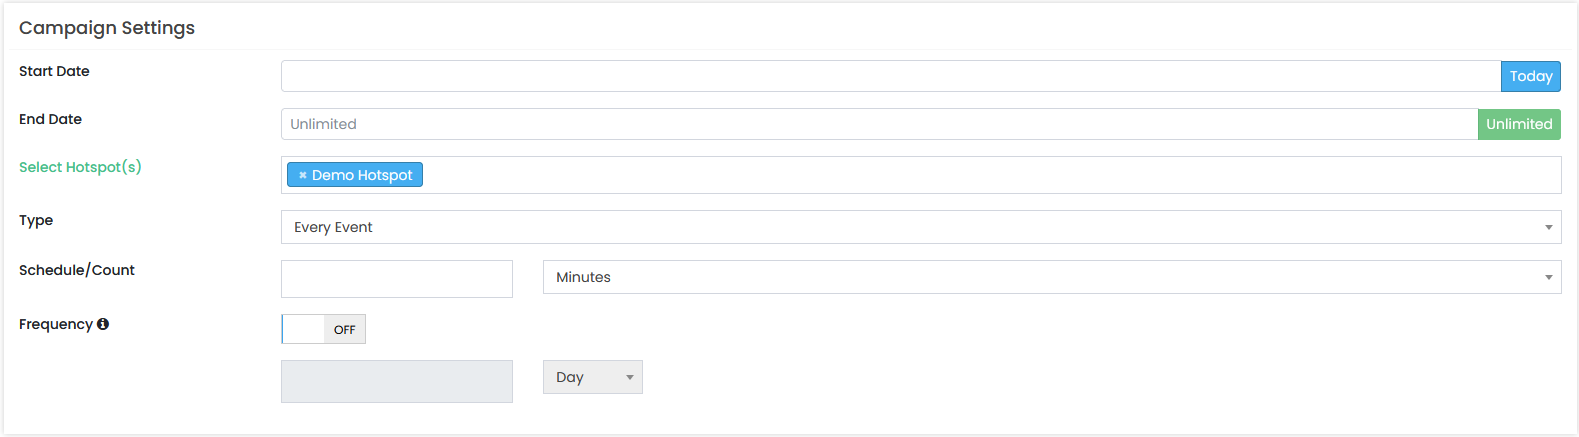Click the Day dropdown arrow
This screenshot has height=437, width=1579.
(630, 377)
